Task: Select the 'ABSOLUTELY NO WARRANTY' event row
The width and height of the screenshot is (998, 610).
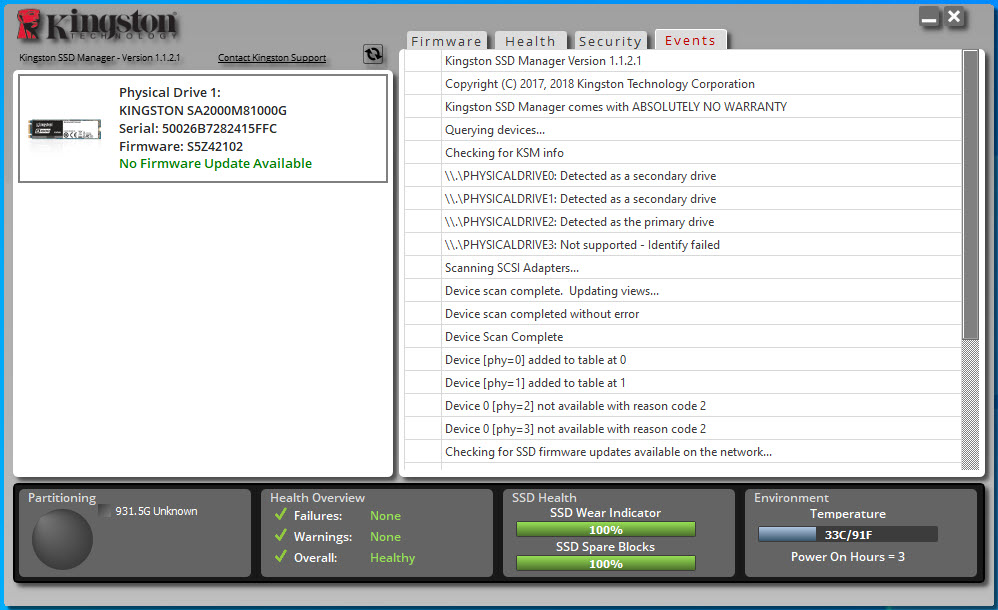Action: (x=683, y=107)
